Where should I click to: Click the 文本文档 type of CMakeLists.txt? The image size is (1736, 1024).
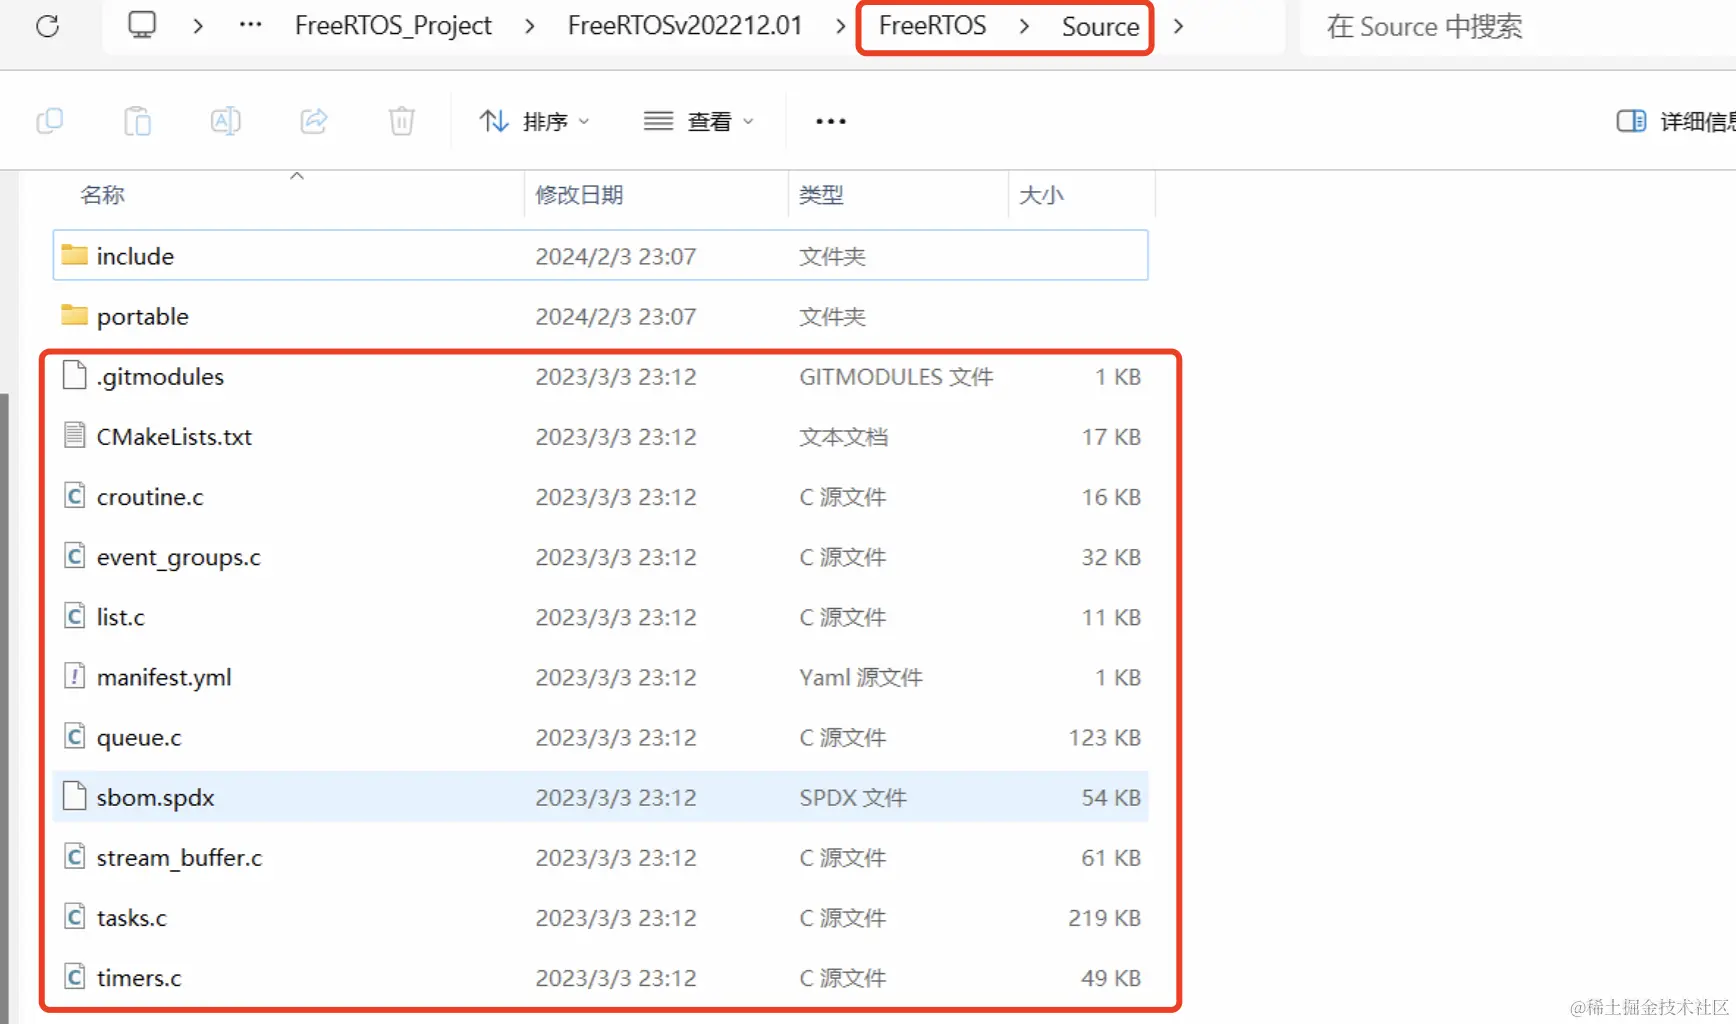pos(843,436)
